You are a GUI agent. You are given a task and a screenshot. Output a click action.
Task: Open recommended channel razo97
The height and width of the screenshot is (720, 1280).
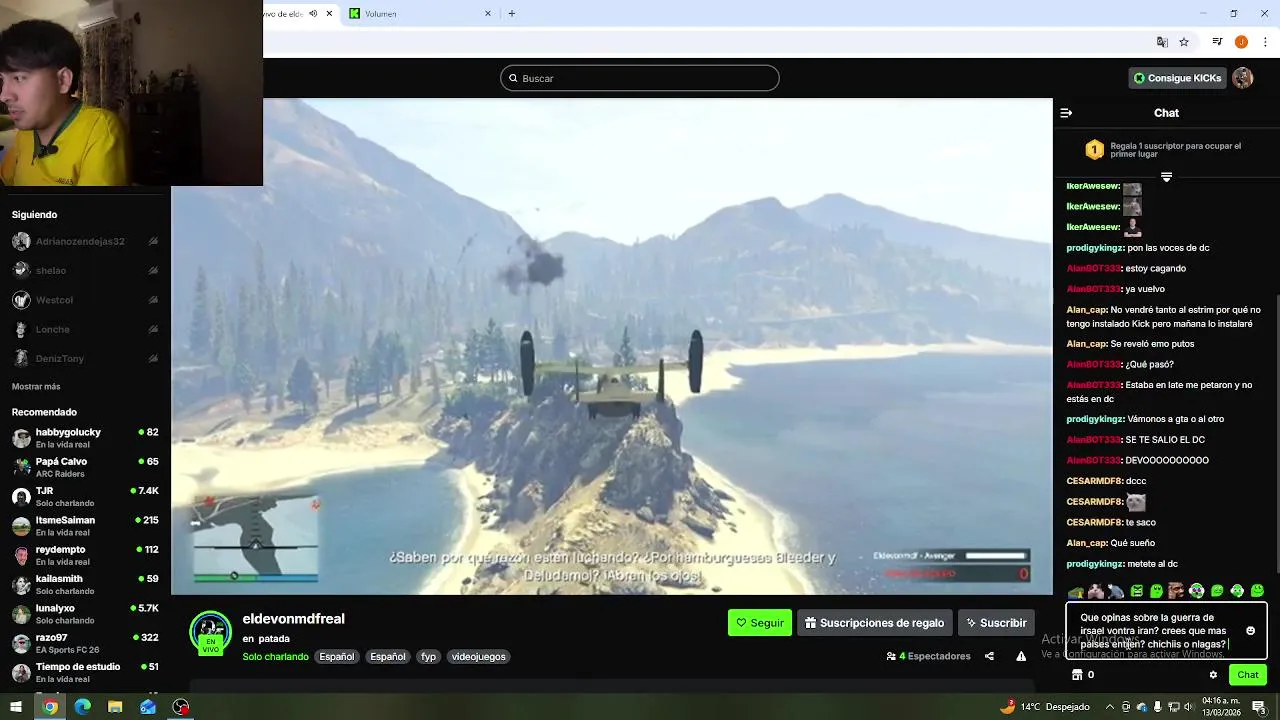point(84,643)
